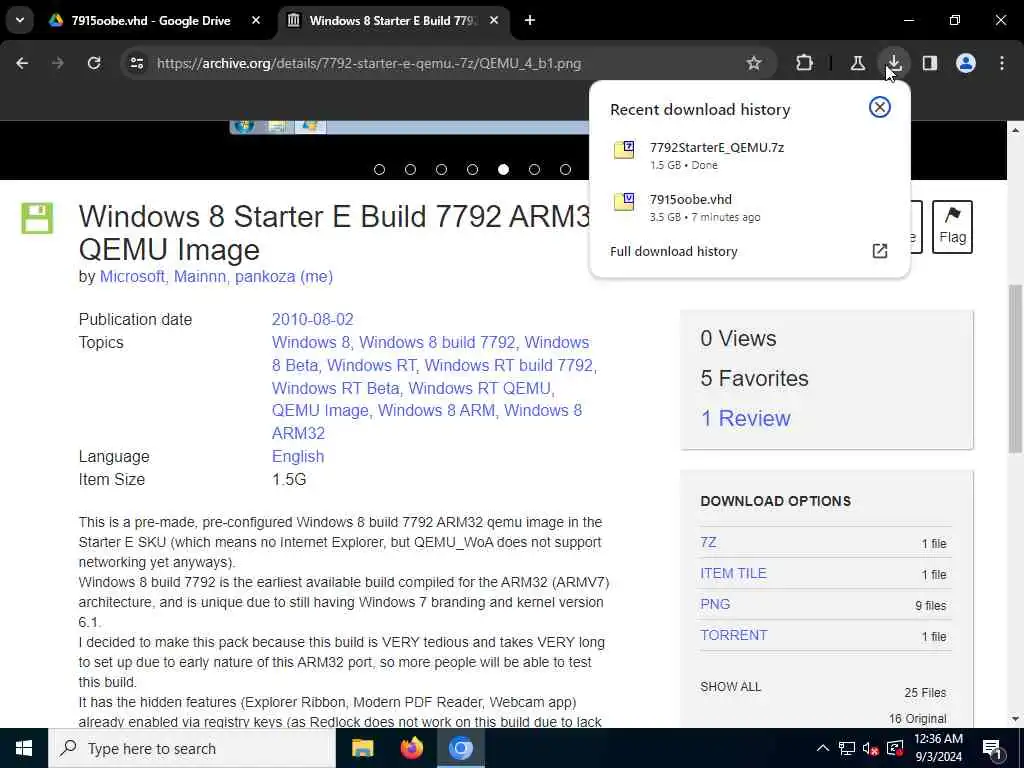
Task: Open the side panel icon
Action: [x=929, y=63]
